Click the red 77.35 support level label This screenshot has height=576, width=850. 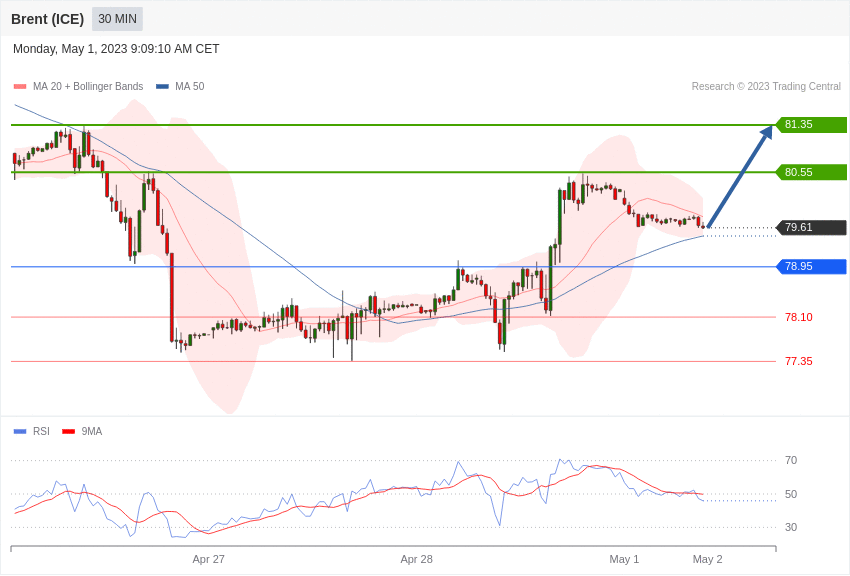coord(799,361)
